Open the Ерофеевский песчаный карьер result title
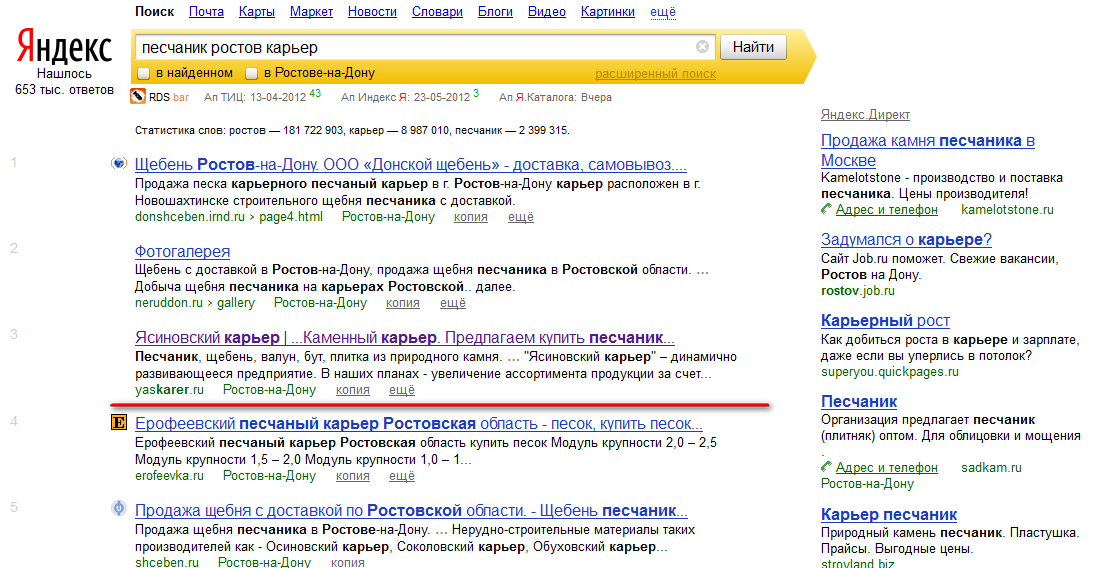The height and width of the screenshot is (568, 1116). [x=418, y=424]
